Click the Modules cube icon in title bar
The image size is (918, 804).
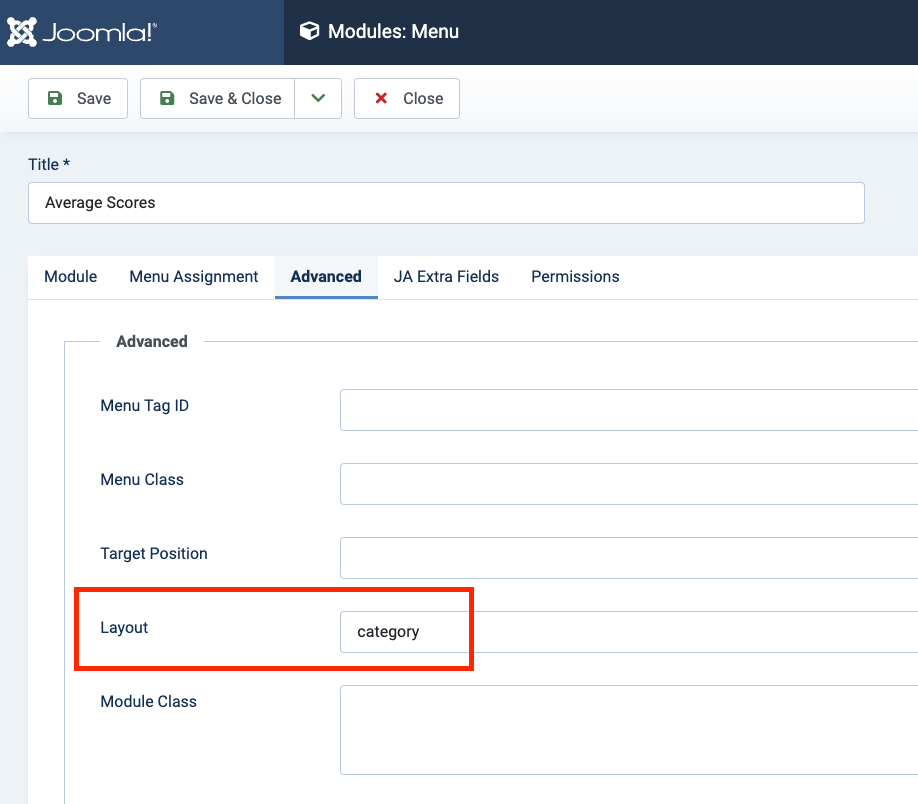click(310, 32)
